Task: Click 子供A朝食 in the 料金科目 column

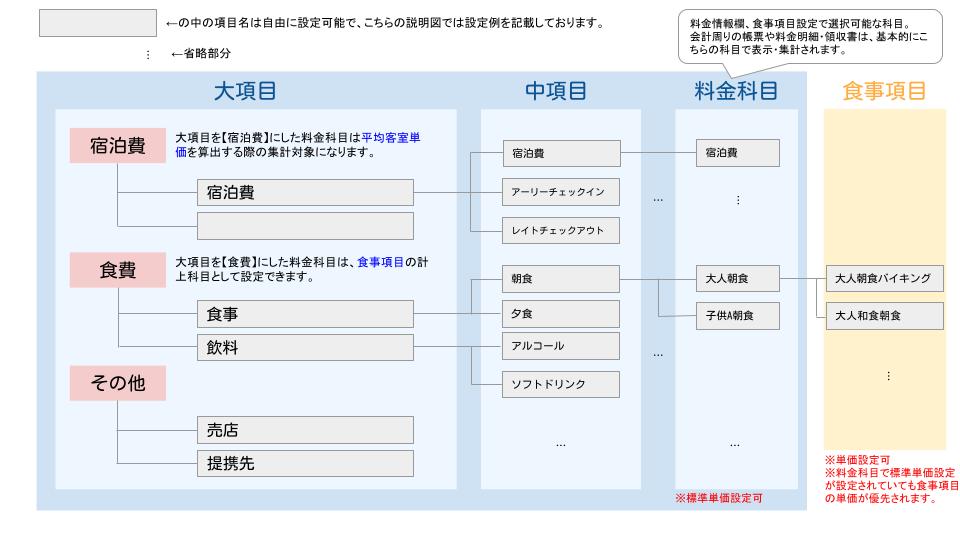Action: (736, 316)
